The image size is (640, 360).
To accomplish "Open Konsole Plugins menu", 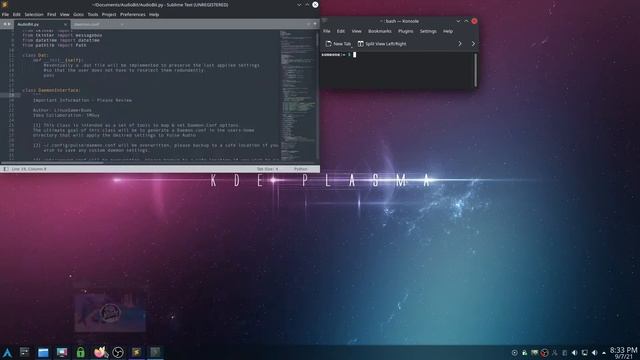I will (405, 31).
